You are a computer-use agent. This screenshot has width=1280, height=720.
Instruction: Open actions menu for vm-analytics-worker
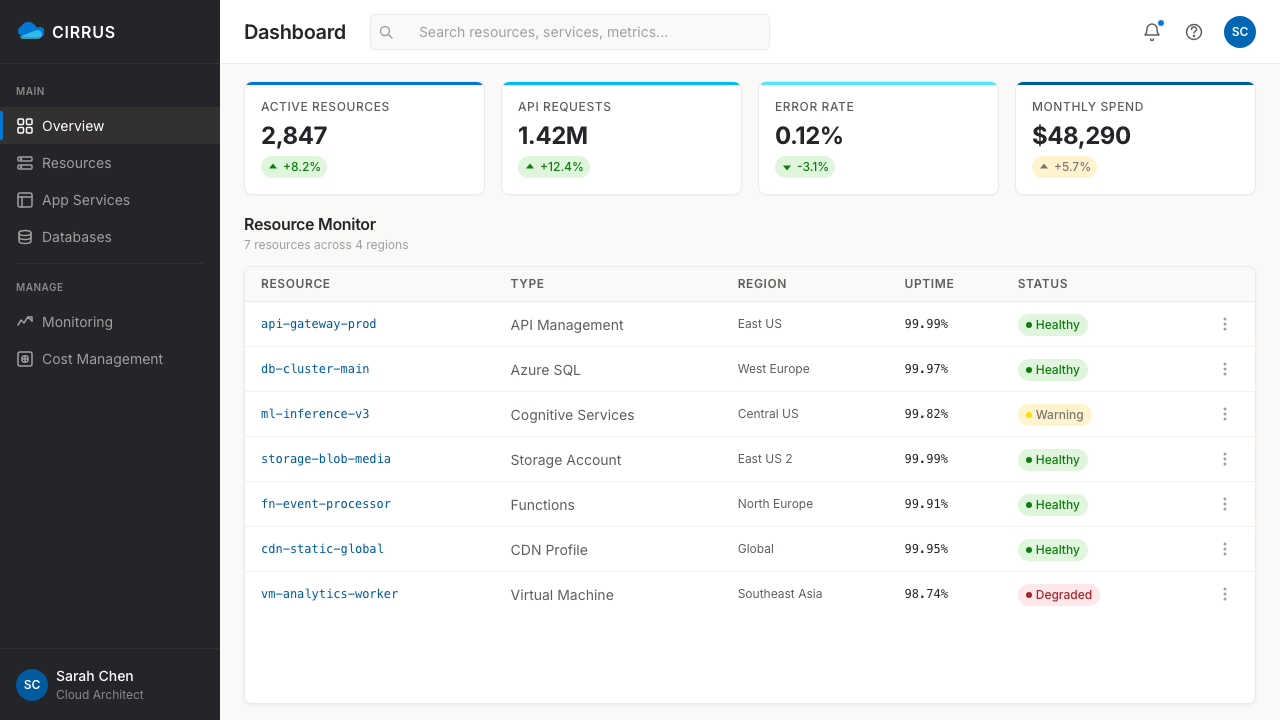pos(1225,594)
